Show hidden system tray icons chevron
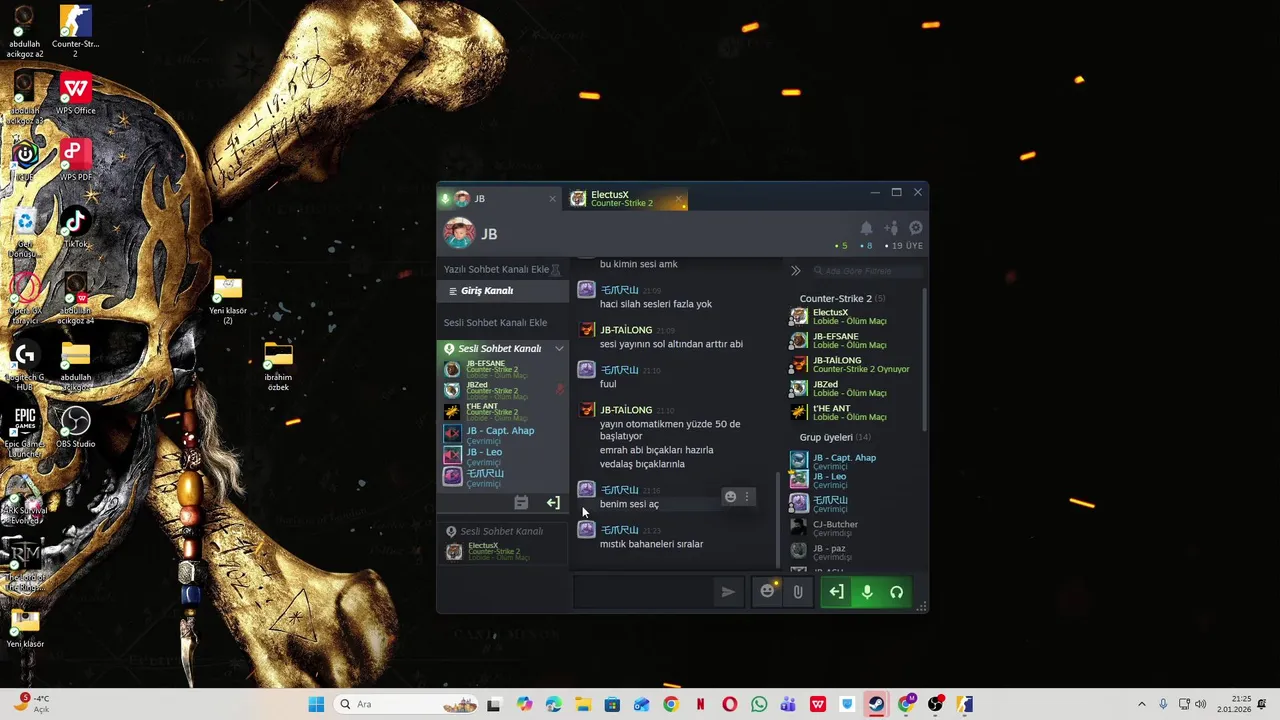Viewport: 1280px width, 720px height. coord(1141,704)
